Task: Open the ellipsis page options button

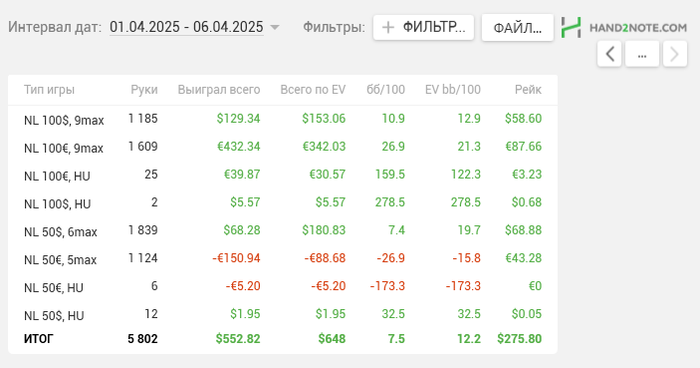Action: [x=642, y=54]
